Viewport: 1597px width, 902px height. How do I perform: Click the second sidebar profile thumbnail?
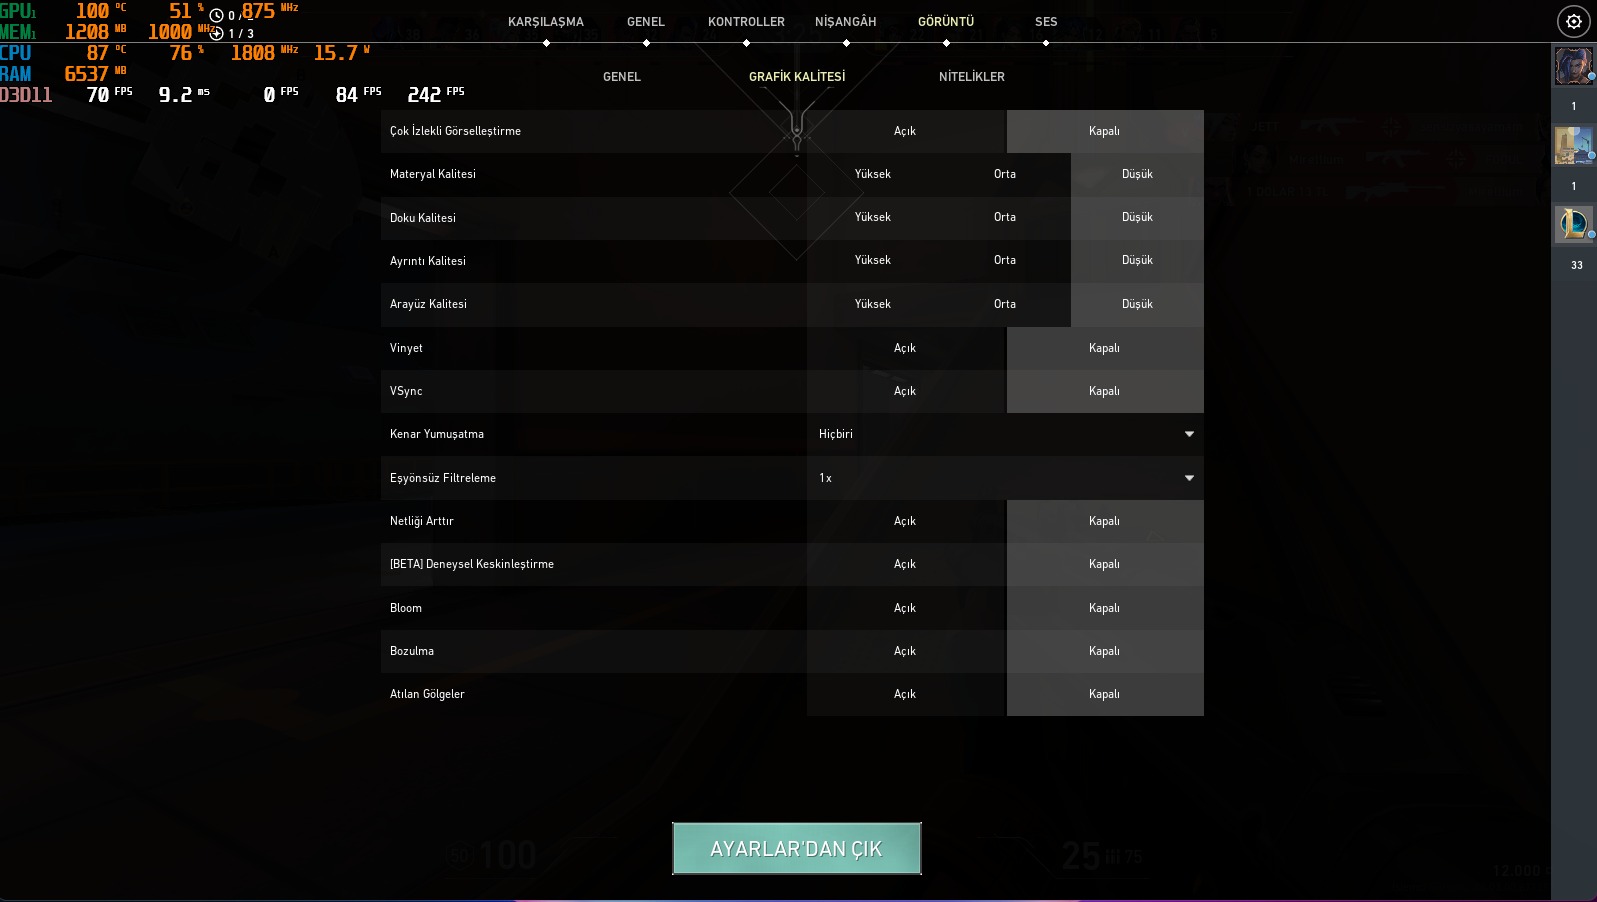(x=1573, y=145)
